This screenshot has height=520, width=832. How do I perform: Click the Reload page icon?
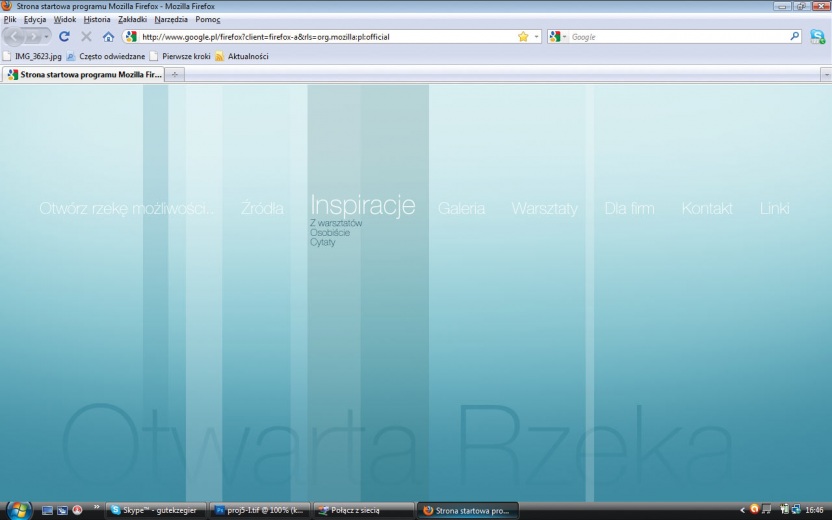64,37
